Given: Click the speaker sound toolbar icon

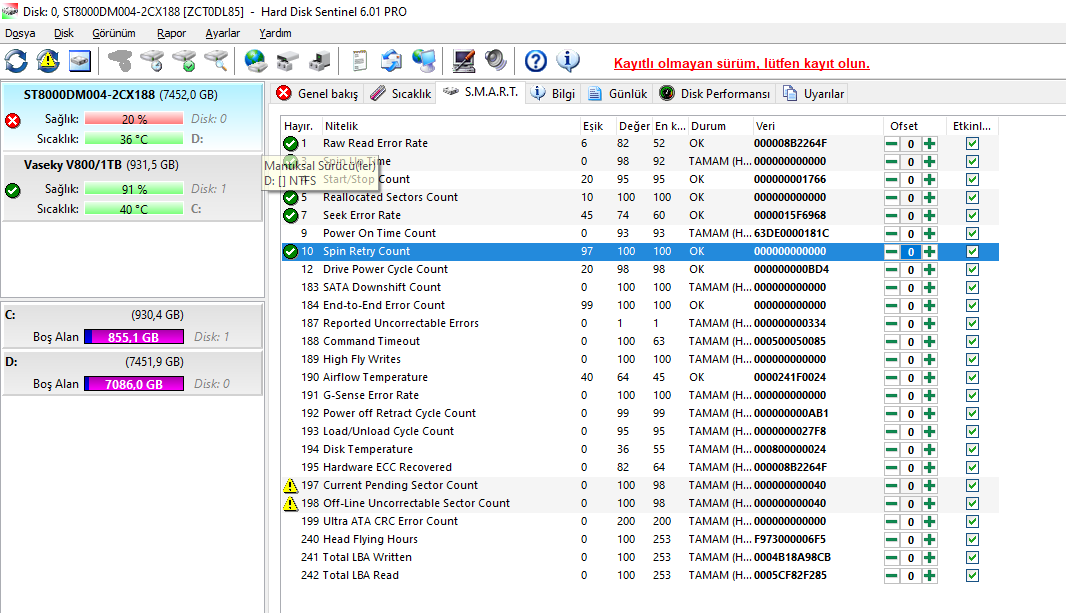Looking at the screenshot, I should click(x=496, y=61).
